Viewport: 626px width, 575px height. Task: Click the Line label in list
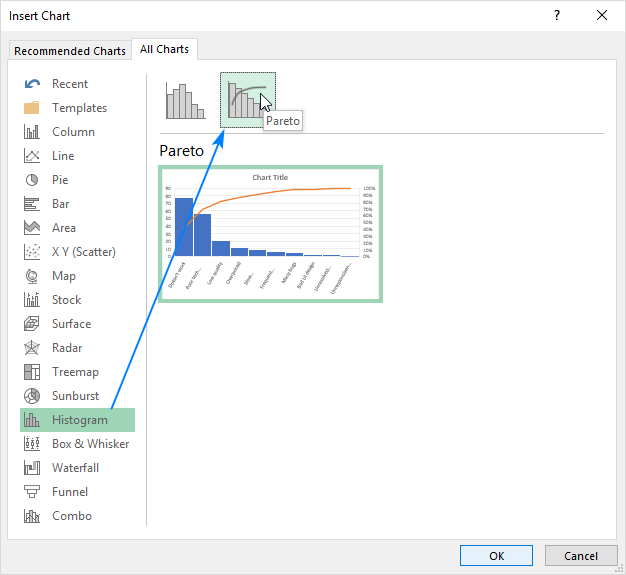[x=63, y=156]
